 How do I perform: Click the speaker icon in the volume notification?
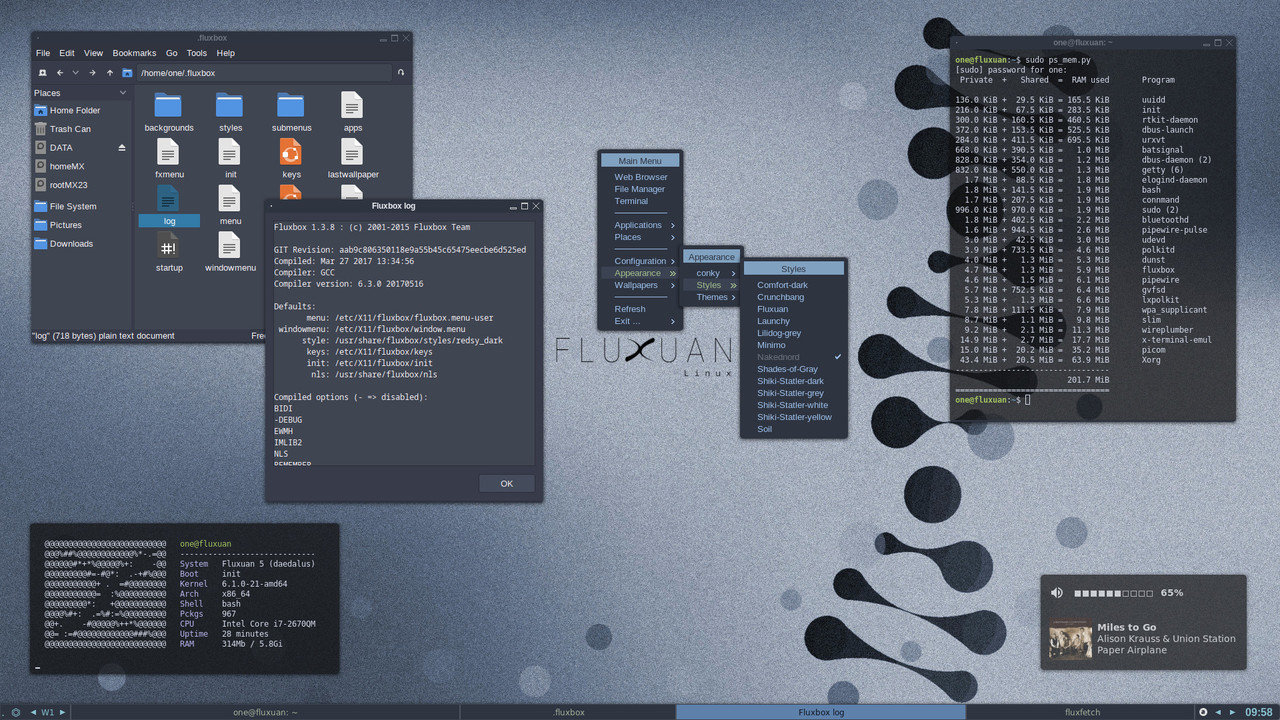pyautogui.click(x=1057, y=593)
